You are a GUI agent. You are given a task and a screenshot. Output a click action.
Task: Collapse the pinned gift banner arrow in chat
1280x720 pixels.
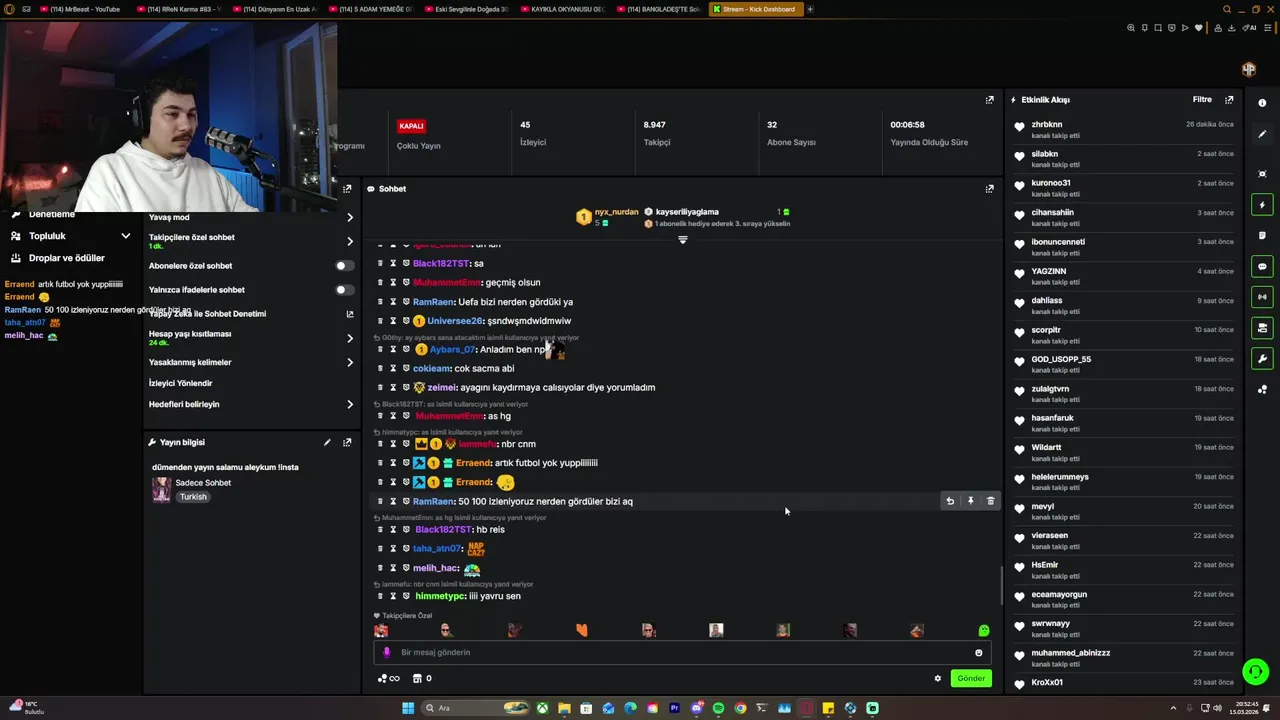pyautogui.click(x=683, y=240)
